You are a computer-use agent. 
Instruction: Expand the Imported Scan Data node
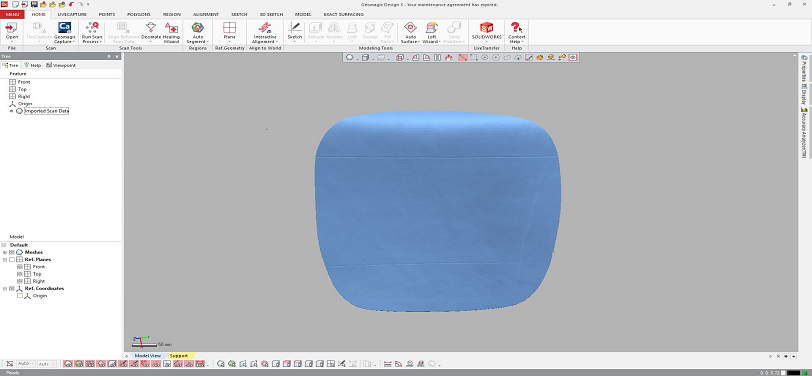pos(11,111)
